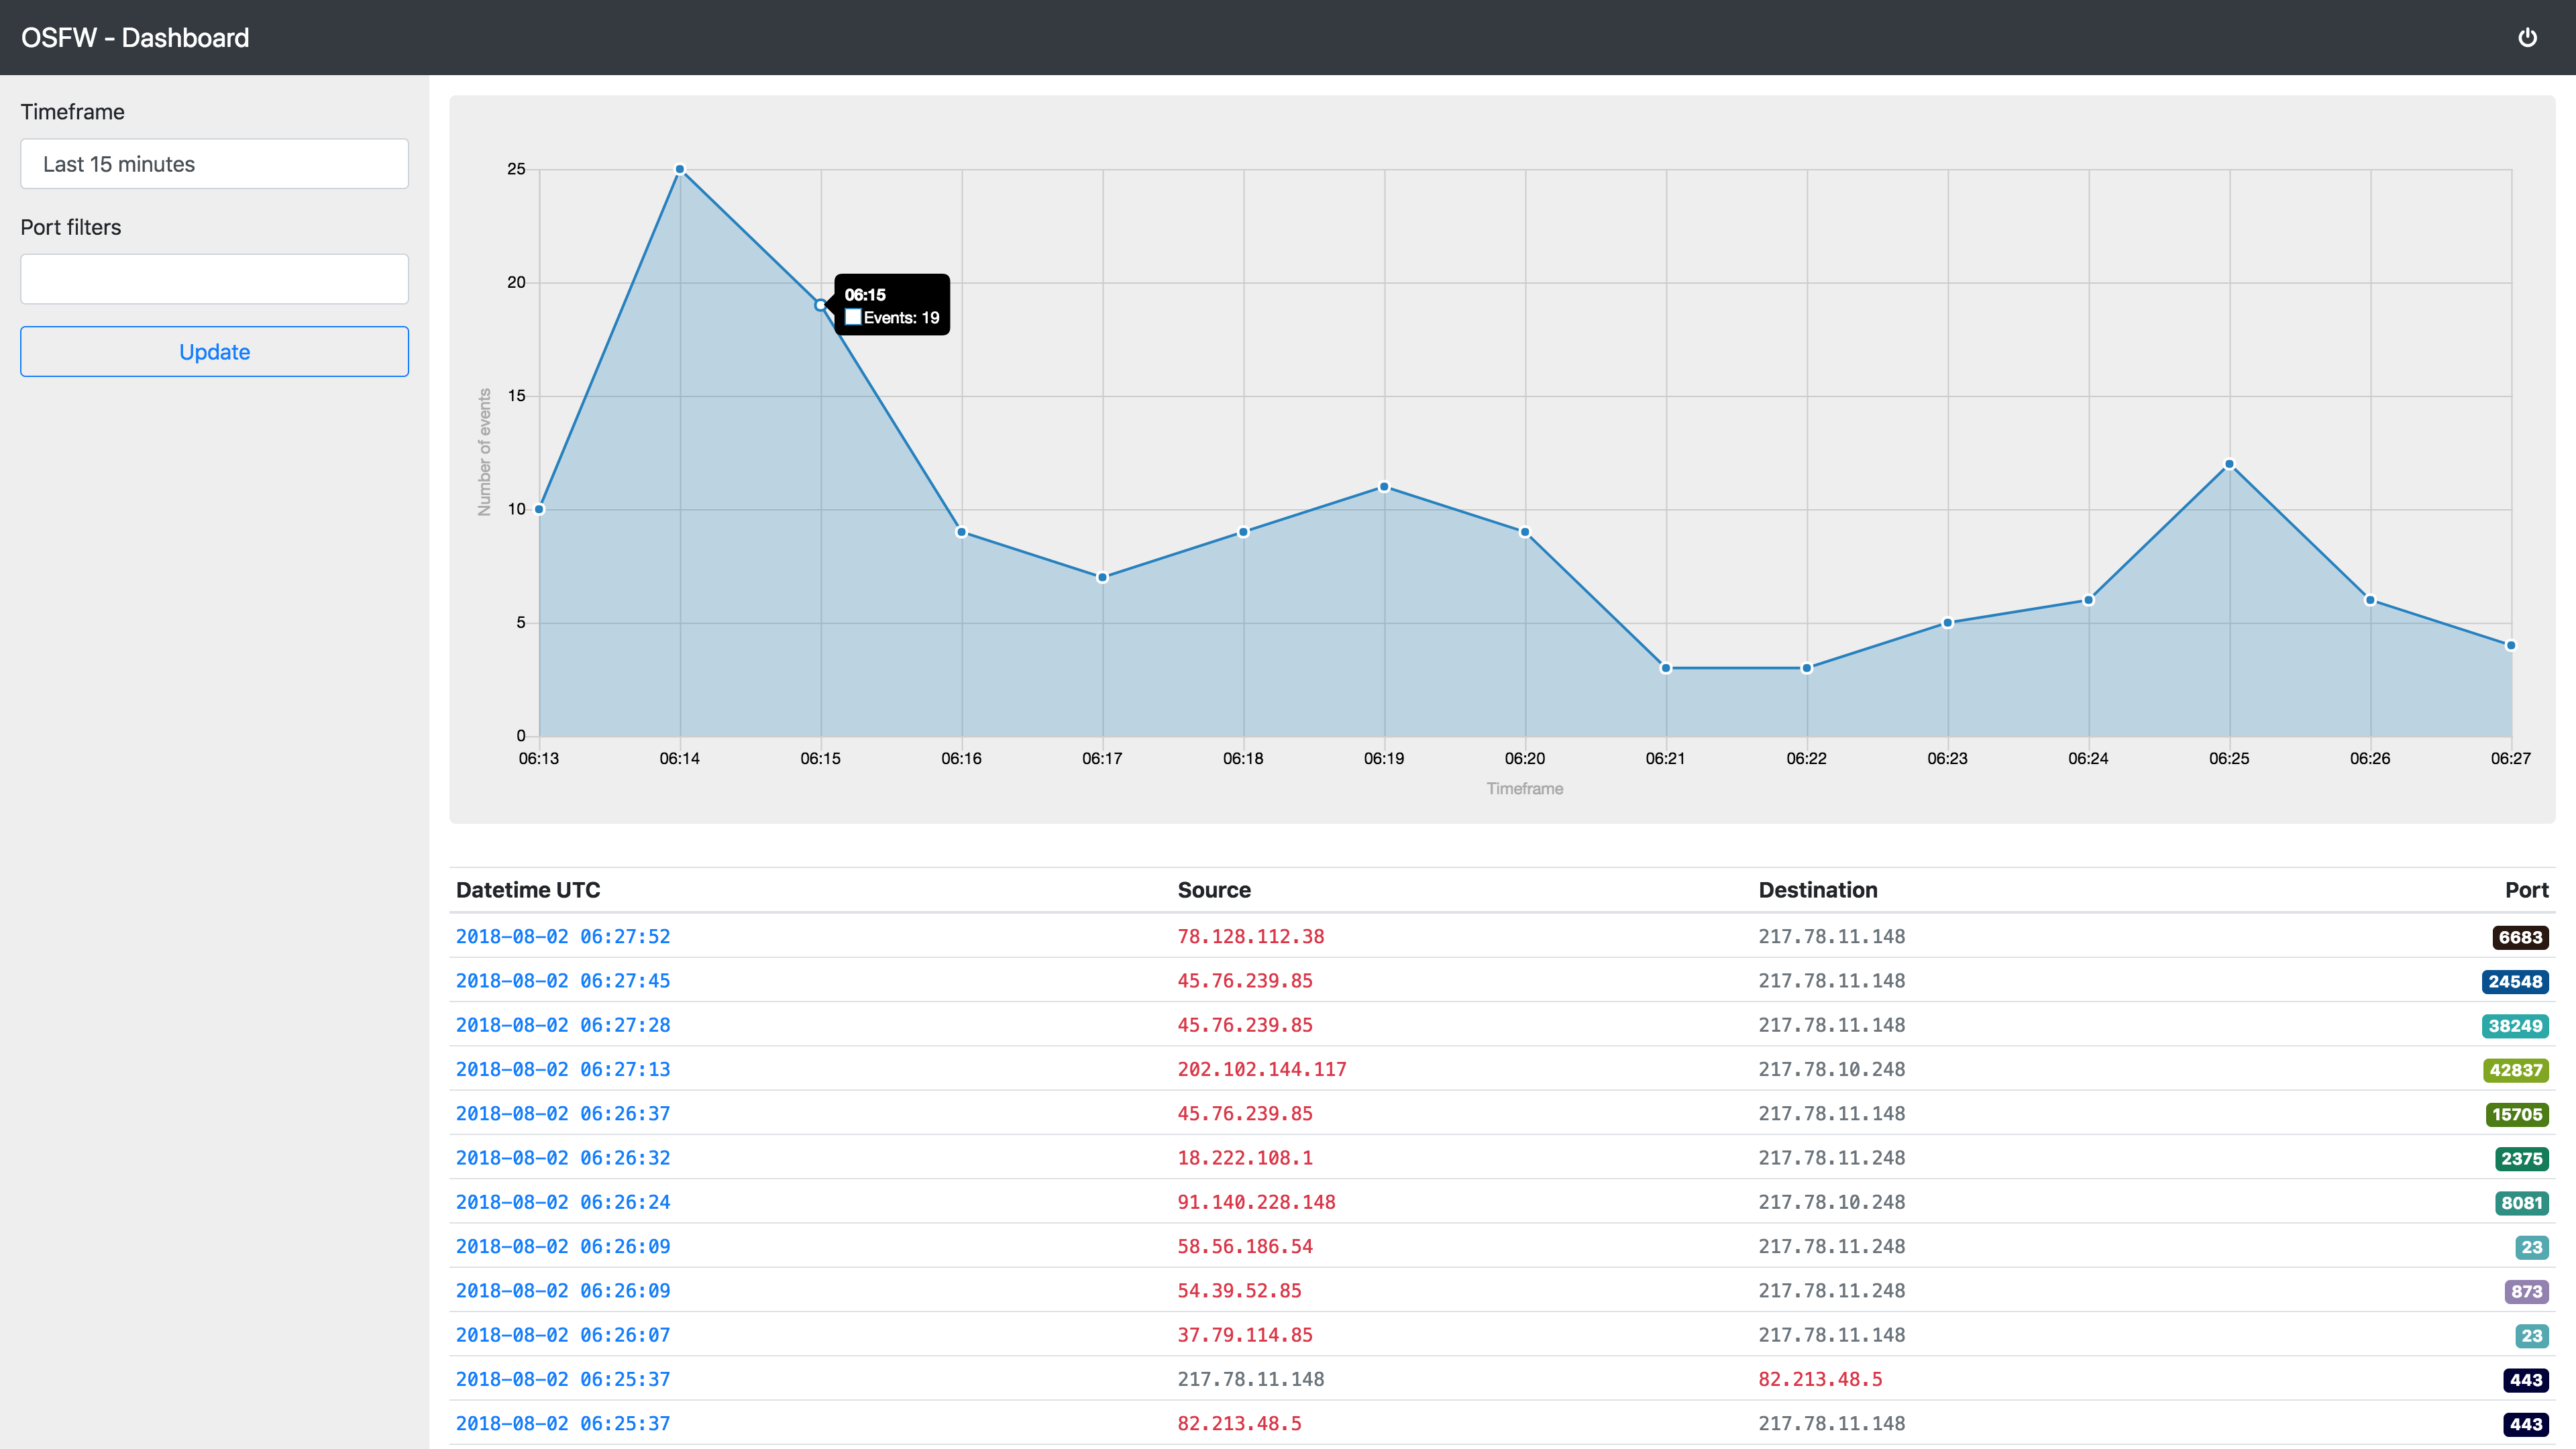The height and width of the screenshot is (1449, 2576).
Task: Open datetime link 2018-08-02 06:27:52
Action: point(563,937)
